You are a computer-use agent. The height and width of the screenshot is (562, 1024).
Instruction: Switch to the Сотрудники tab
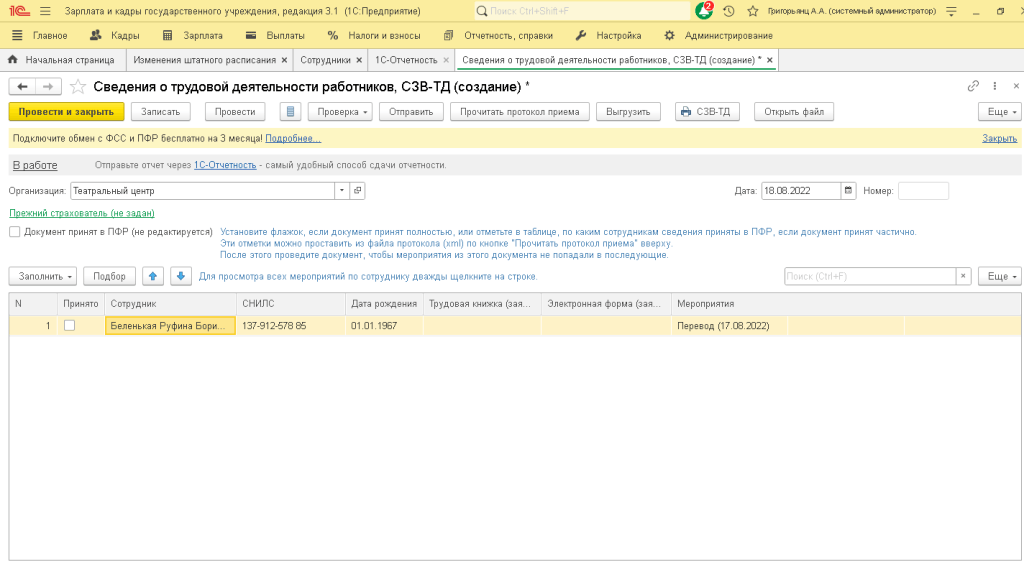326,60
